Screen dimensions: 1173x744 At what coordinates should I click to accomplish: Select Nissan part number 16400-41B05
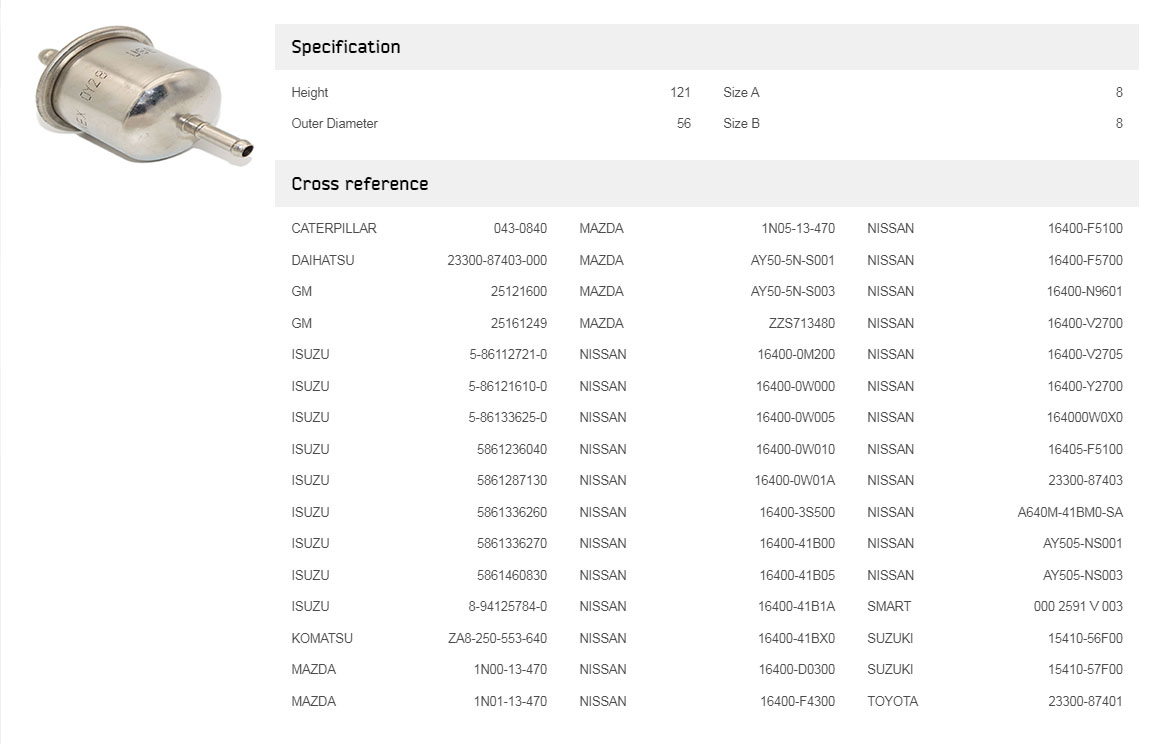coord(797,576)
